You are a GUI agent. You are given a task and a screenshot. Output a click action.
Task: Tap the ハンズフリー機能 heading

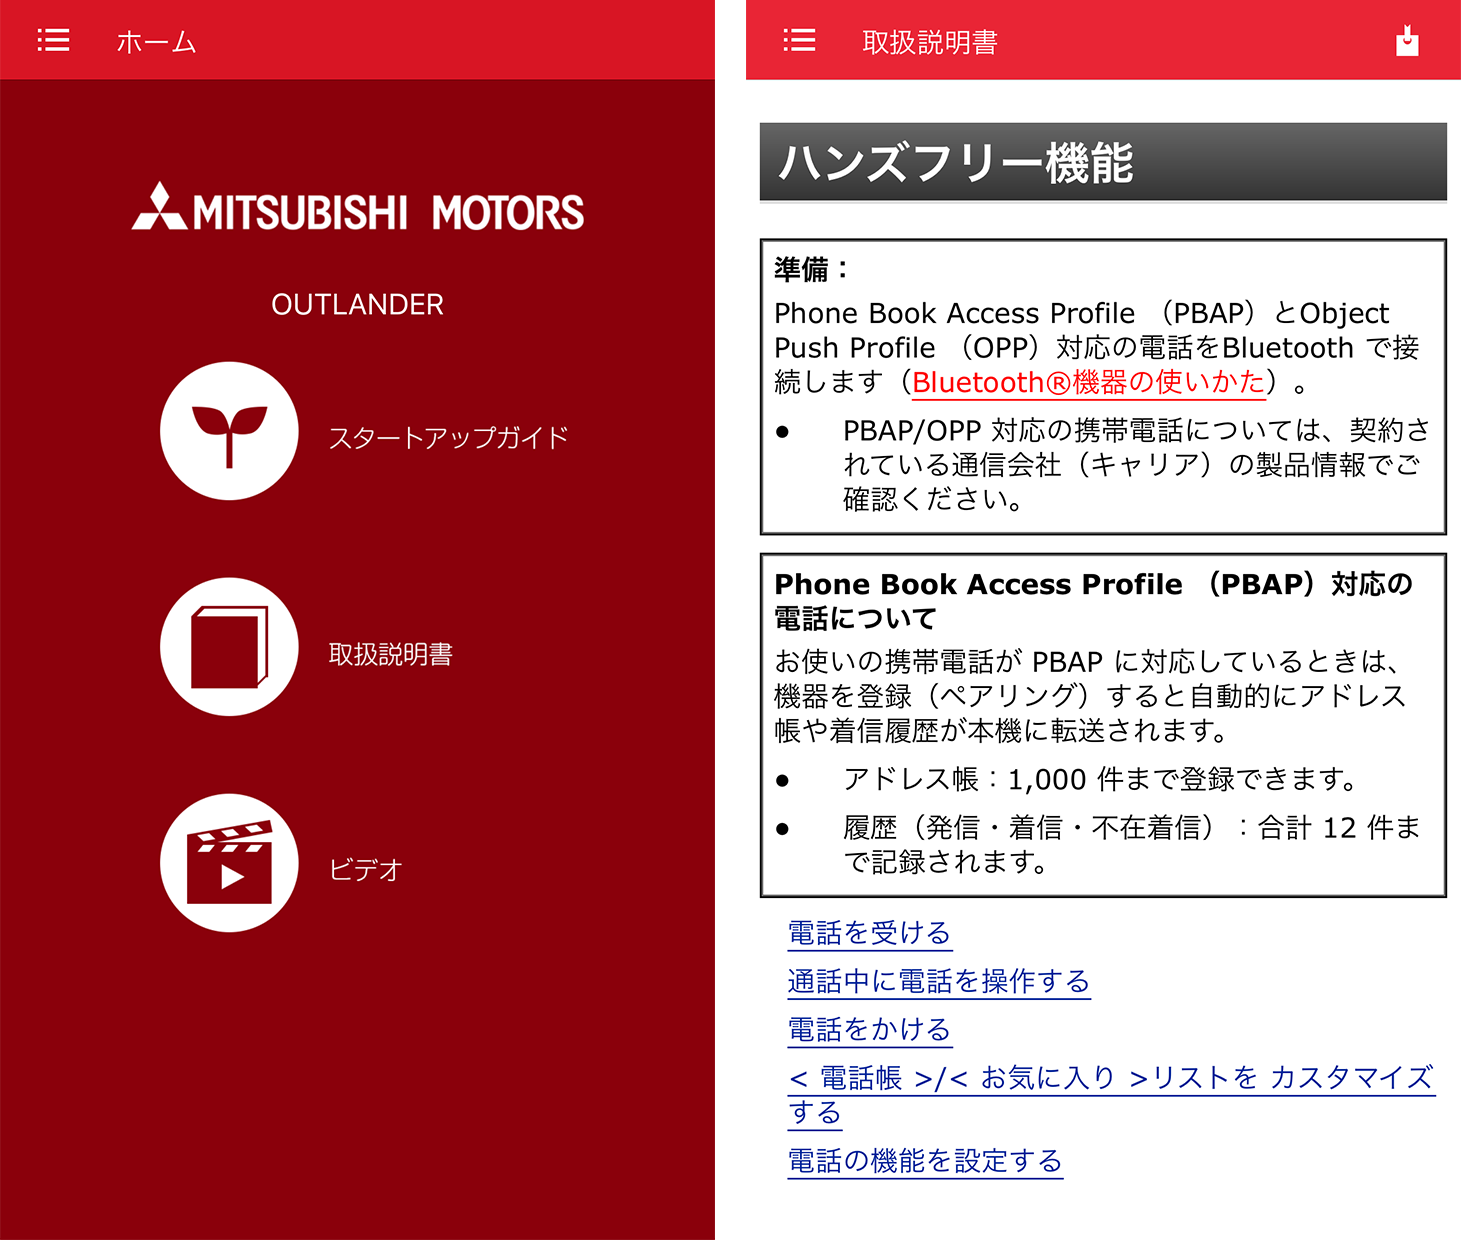tap(955, 163)
